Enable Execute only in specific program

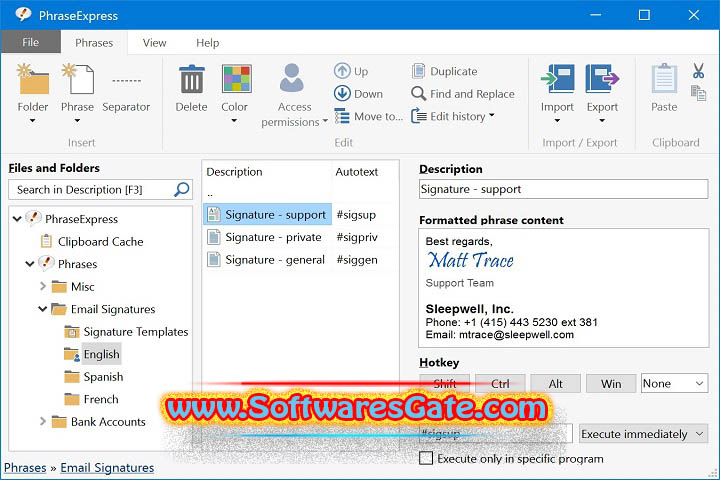click(x=426, y=458)
